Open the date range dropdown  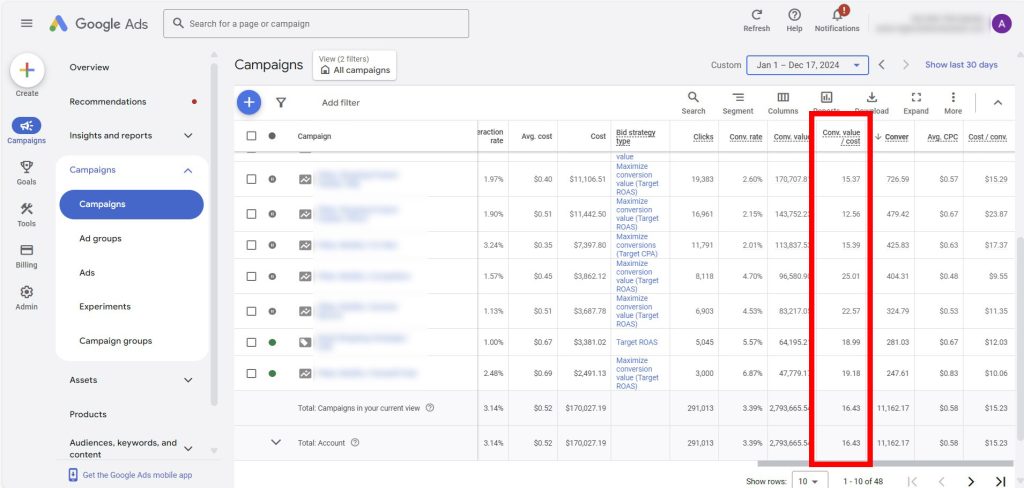(807, 65)
